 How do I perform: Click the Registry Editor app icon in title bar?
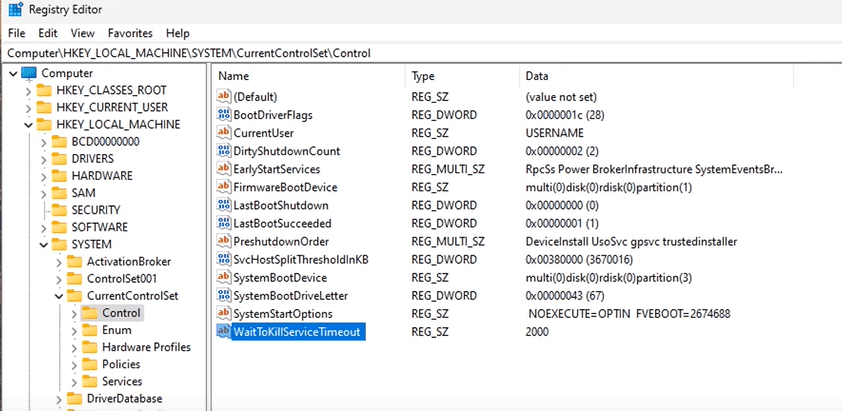point(16,12)
